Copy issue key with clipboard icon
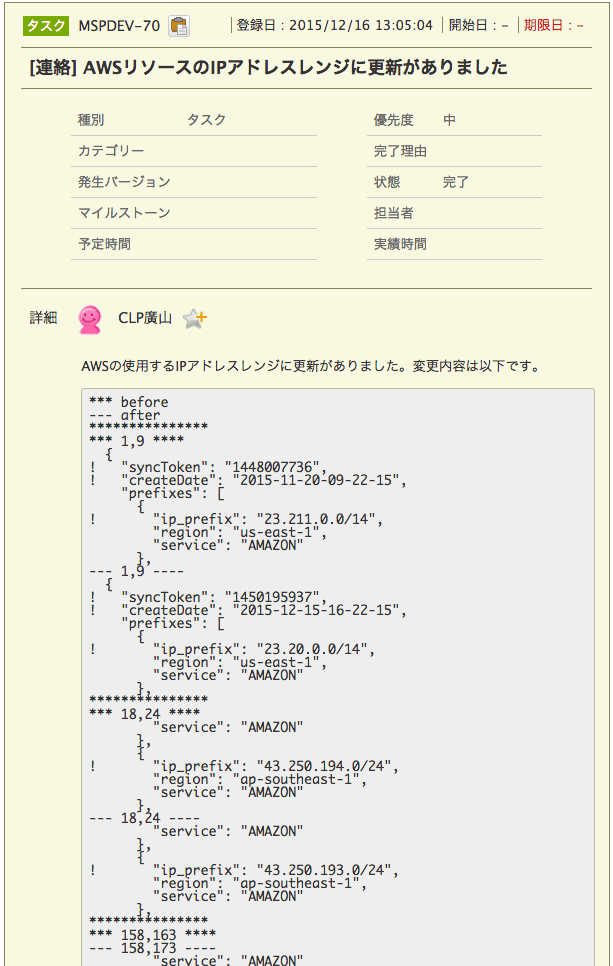613x966 pixels. pos(179,26)
